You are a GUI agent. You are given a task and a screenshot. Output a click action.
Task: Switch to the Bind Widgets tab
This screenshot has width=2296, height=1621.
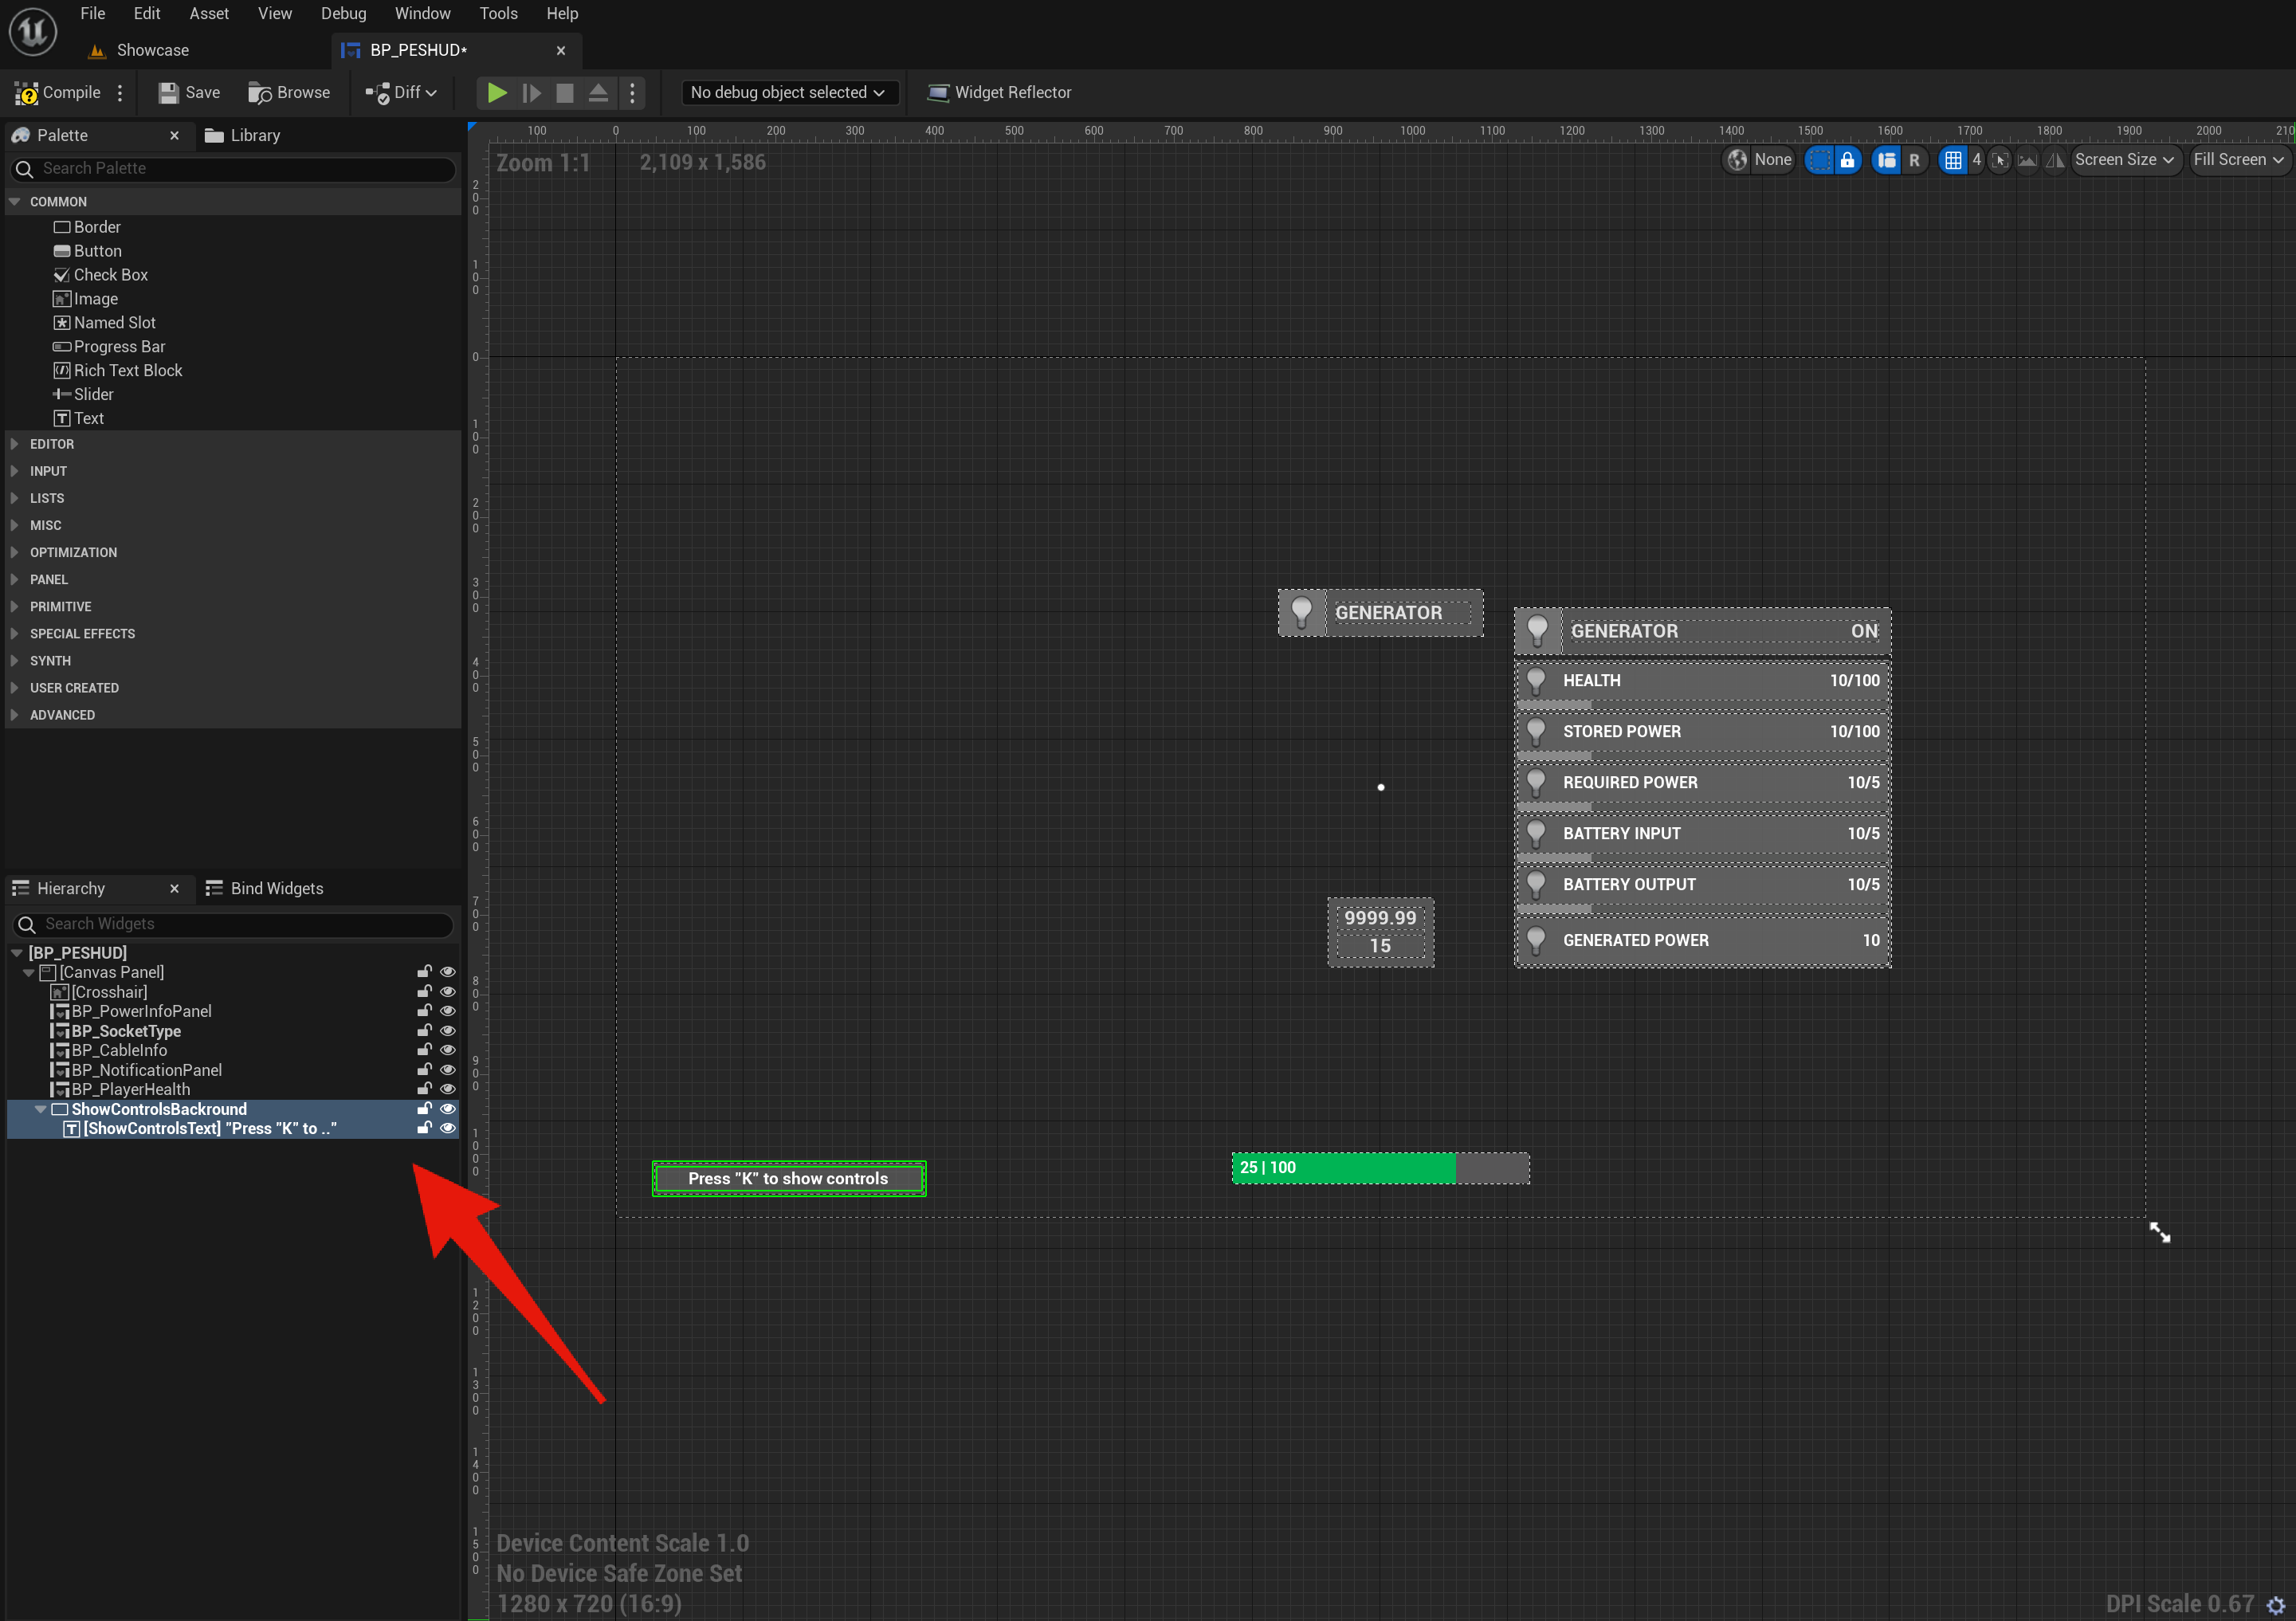coord(276,888)
